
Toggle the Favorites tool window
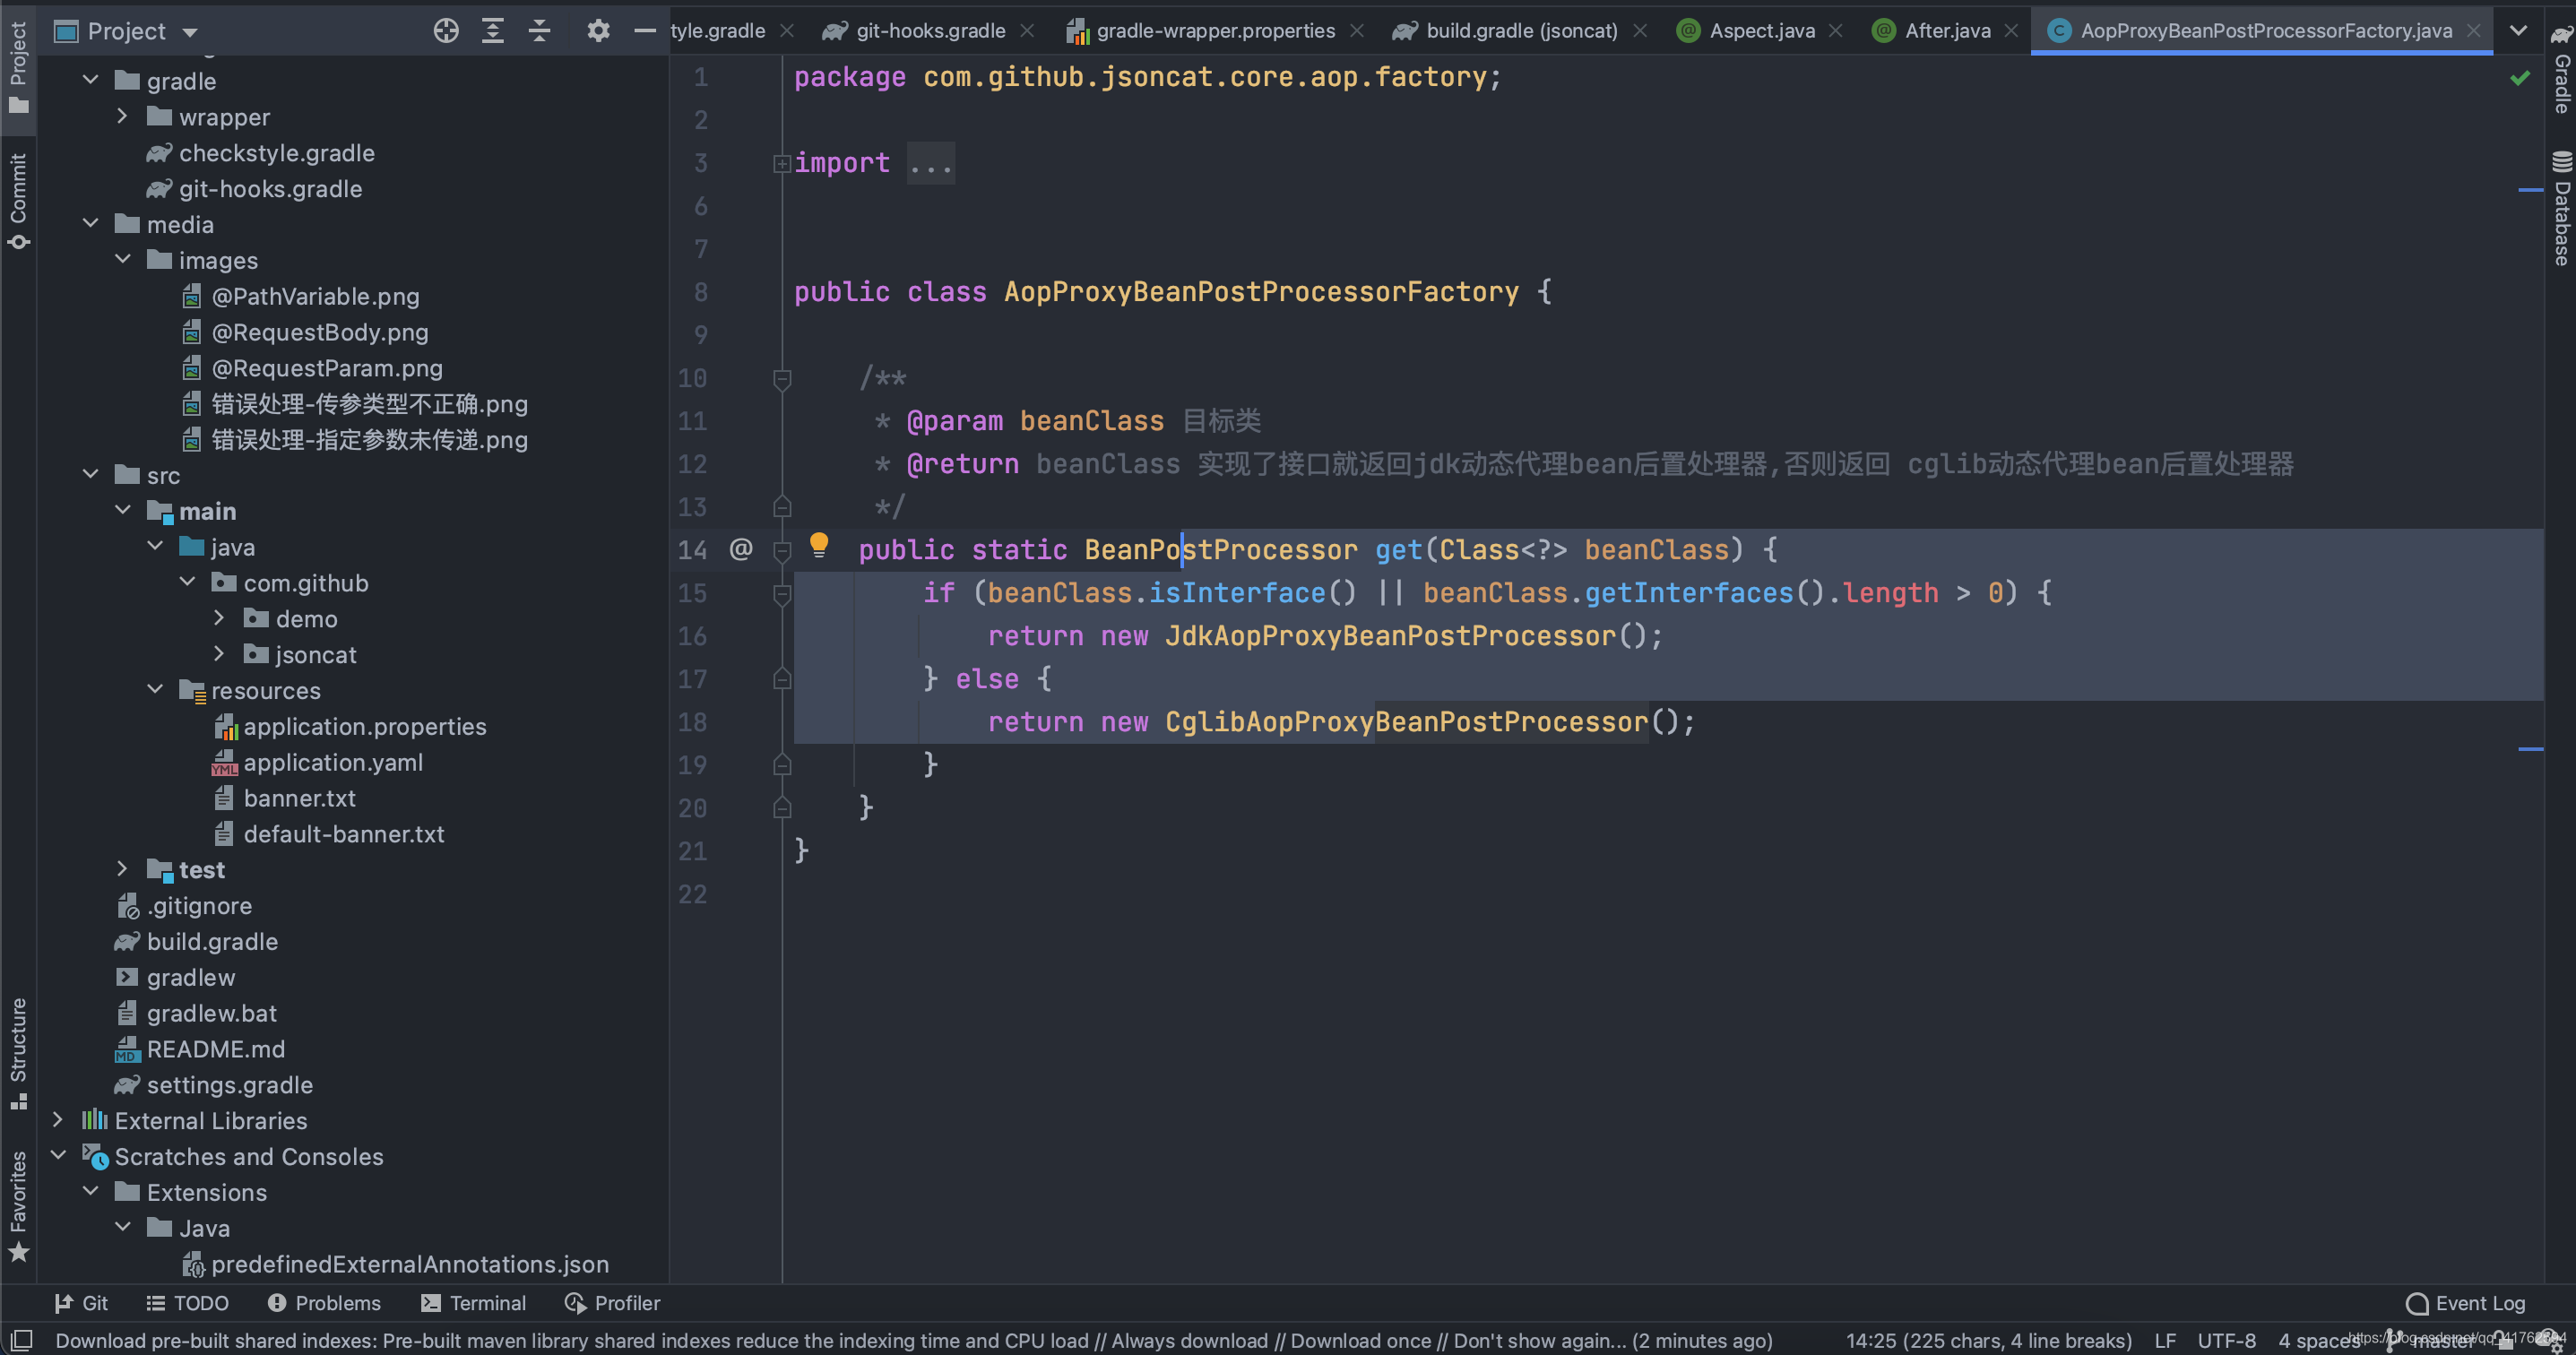(x=18, y=1205)
